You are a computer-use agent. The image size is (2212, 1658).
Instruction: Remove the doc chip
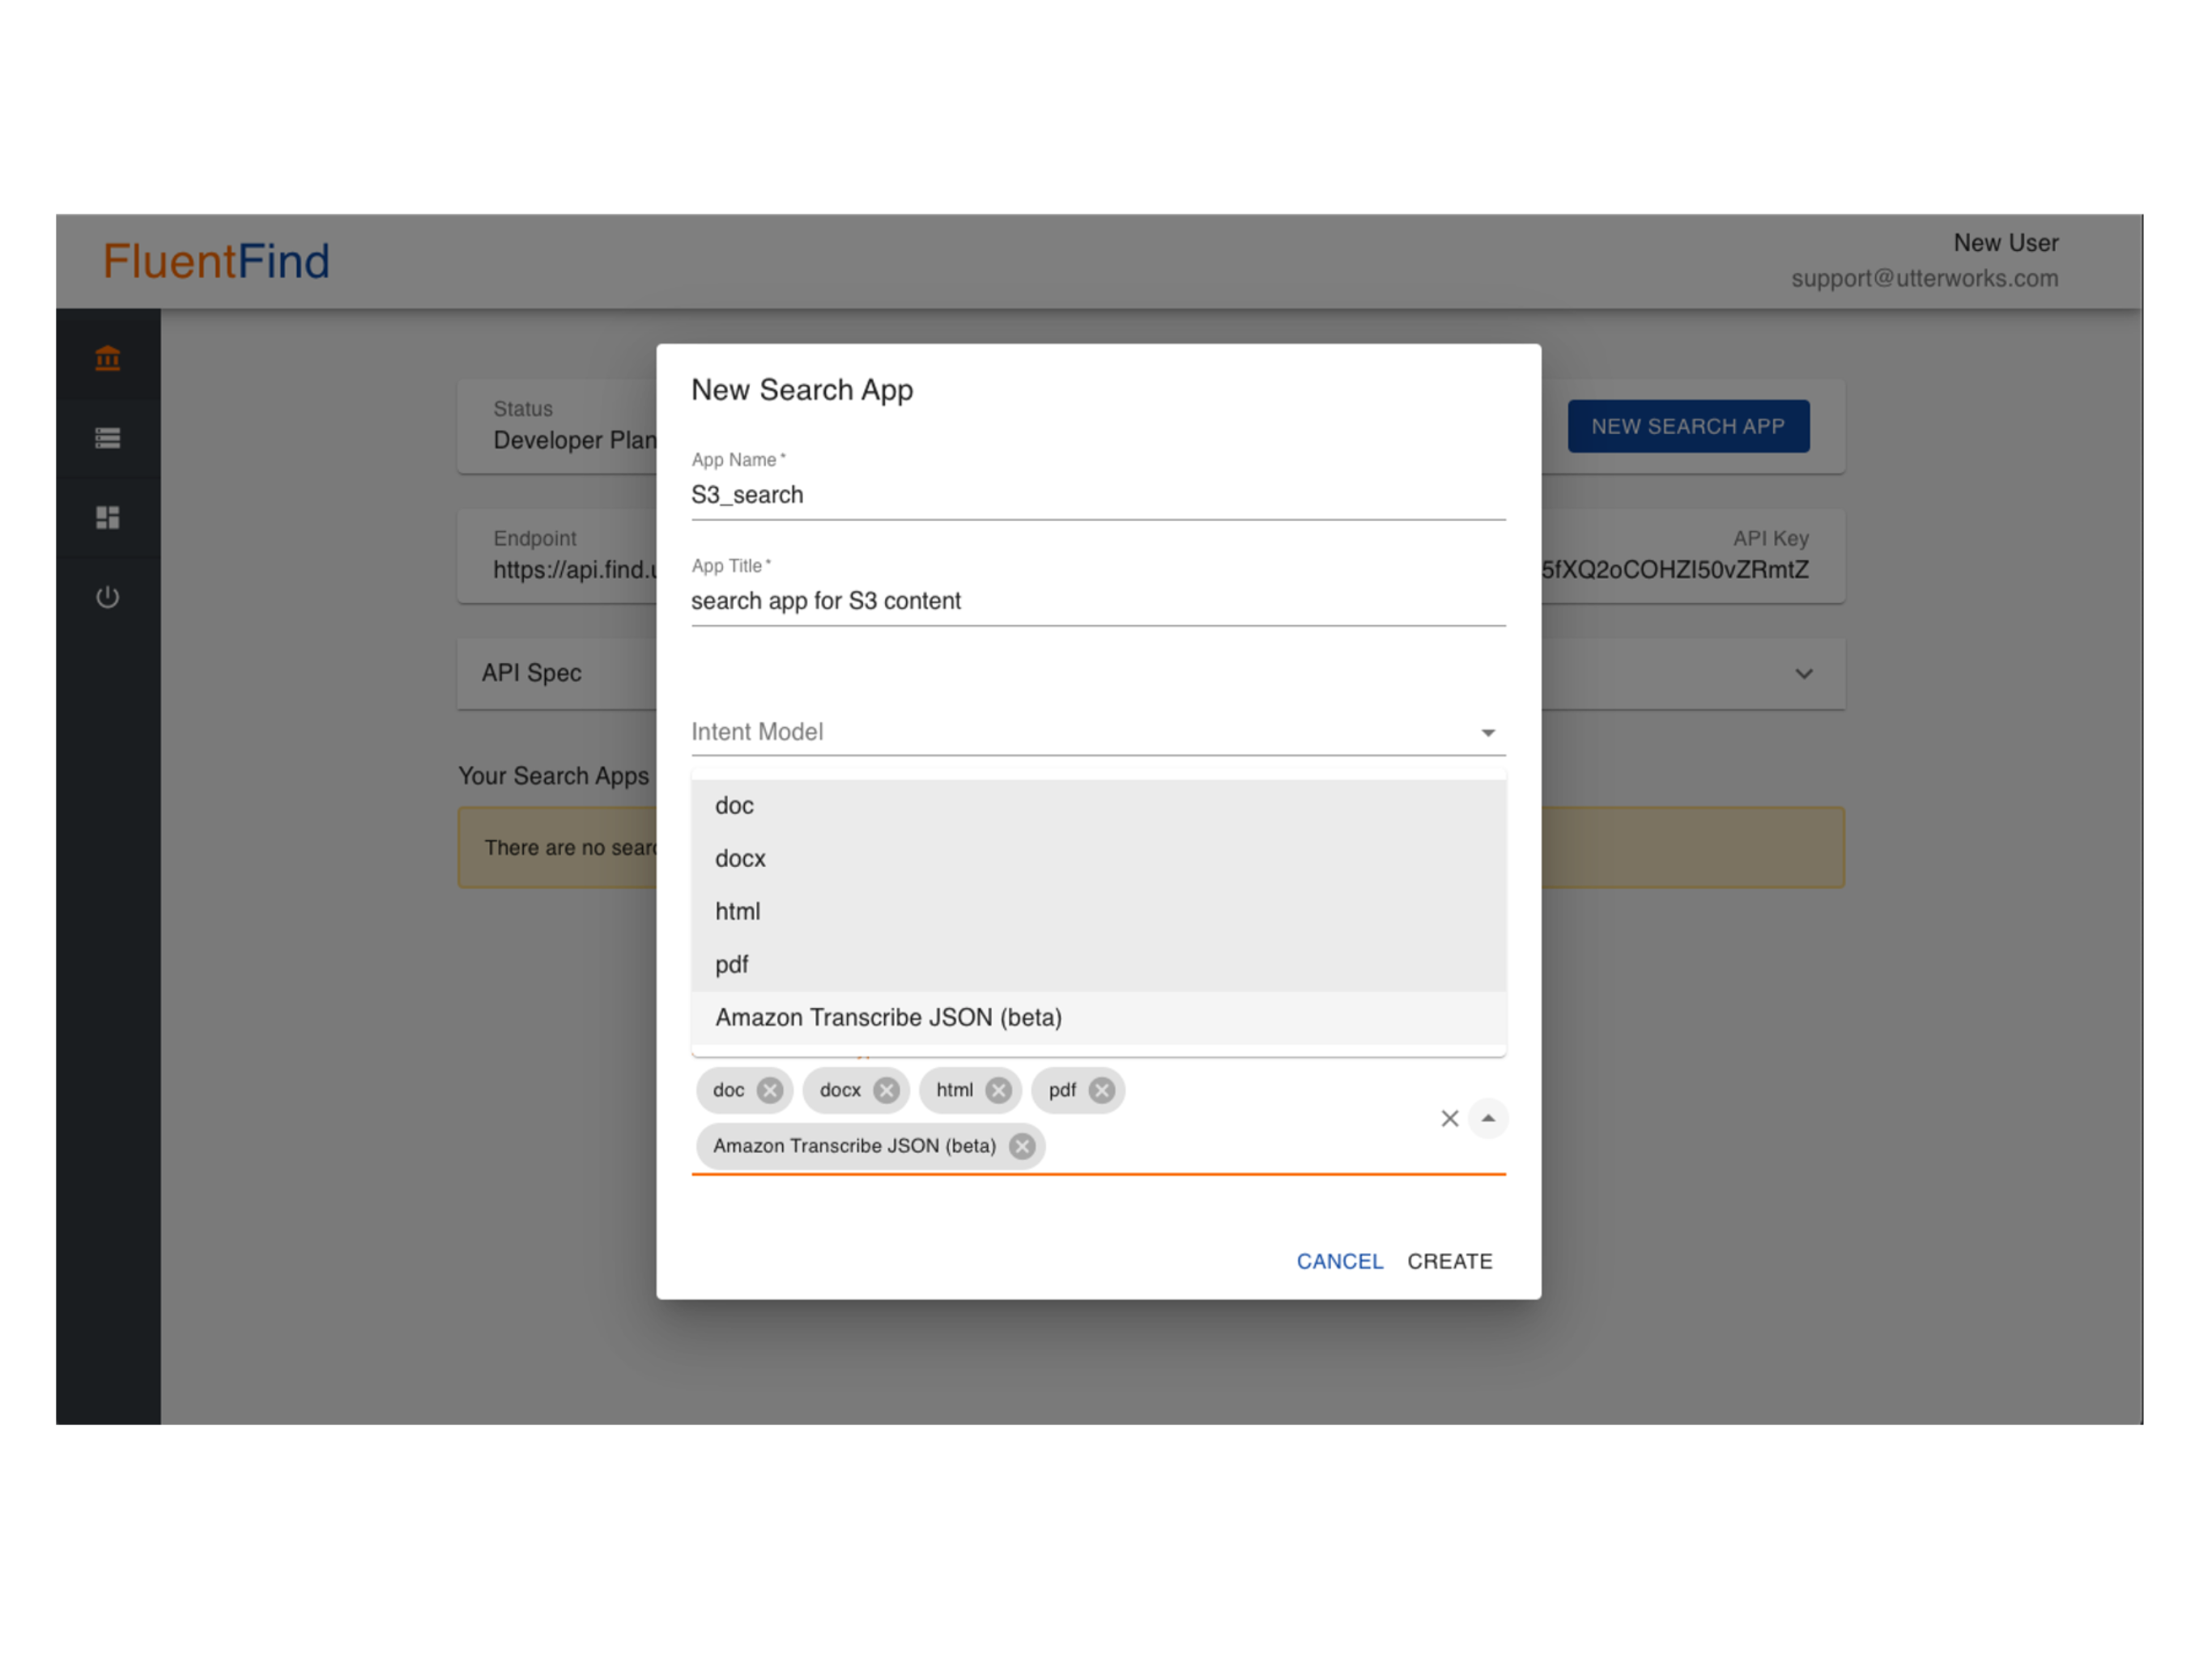pyautogui.click(x=769, y=1090)
